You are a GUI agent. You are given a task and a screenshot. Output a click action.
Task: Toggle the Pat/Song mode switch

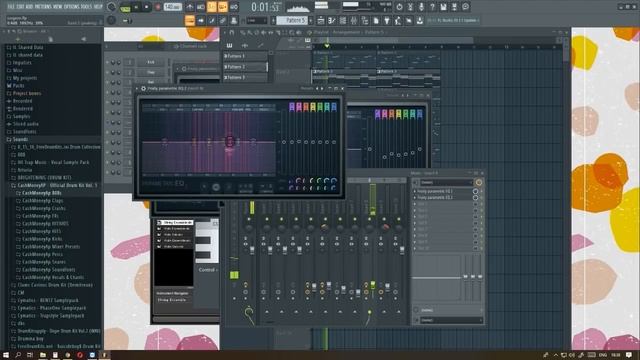(125, 8)
